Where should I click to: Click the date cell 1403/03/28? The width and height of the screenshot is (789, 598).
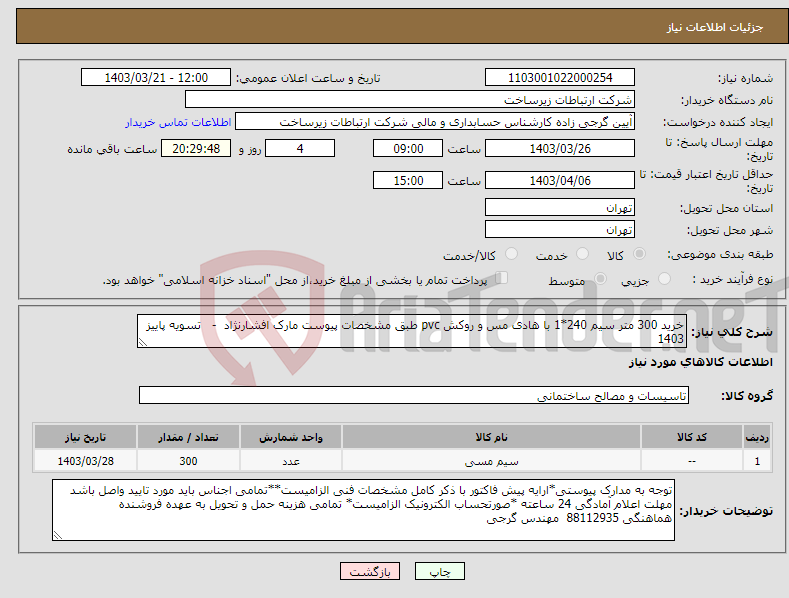pos(86,461)
